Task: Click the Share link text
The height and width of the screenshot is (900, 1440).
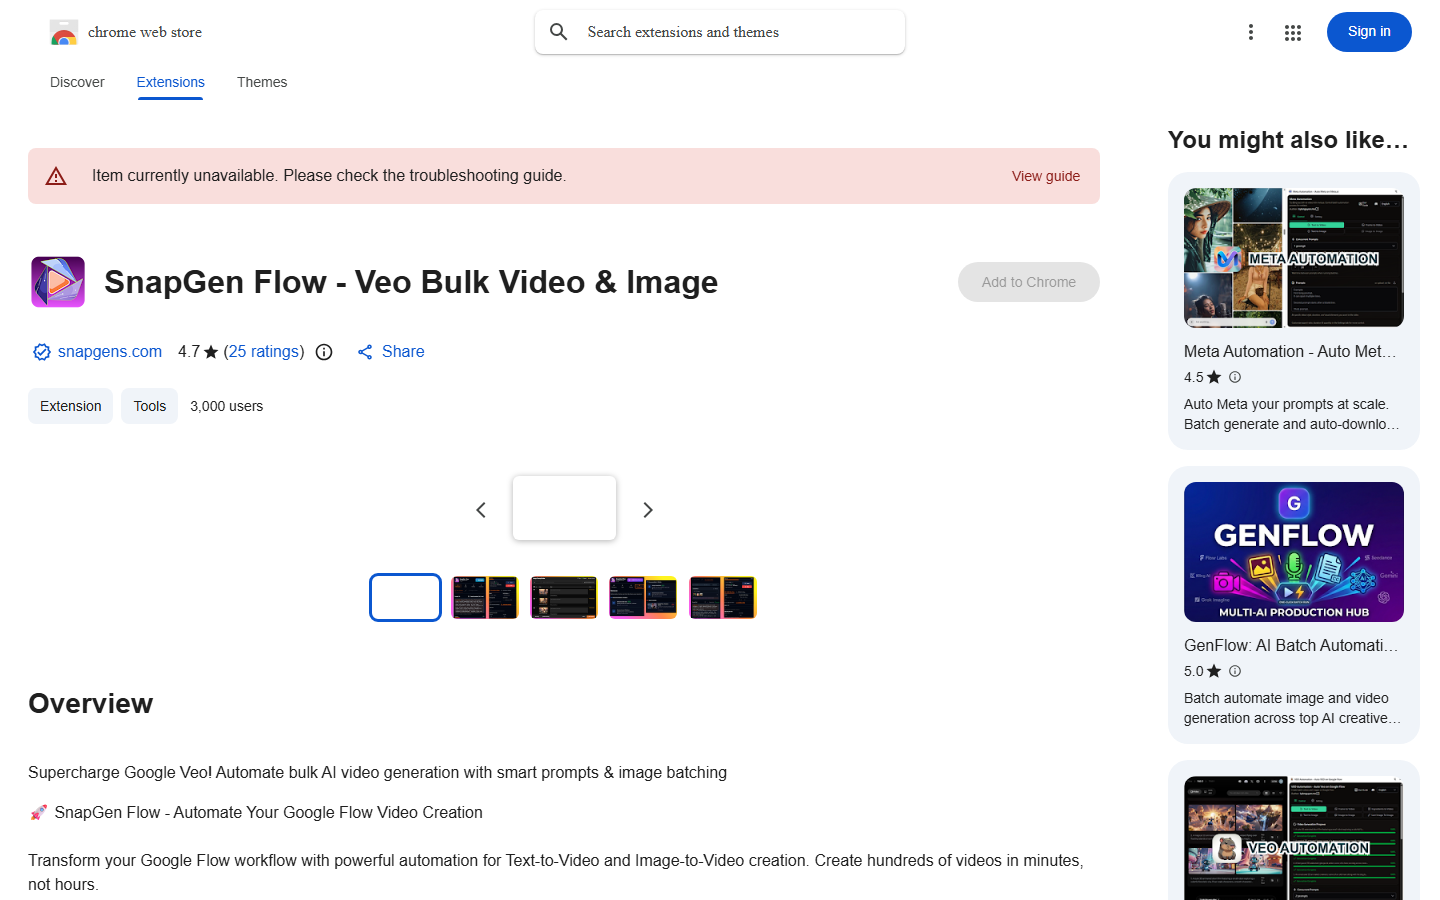Action: tap(403, 352)
